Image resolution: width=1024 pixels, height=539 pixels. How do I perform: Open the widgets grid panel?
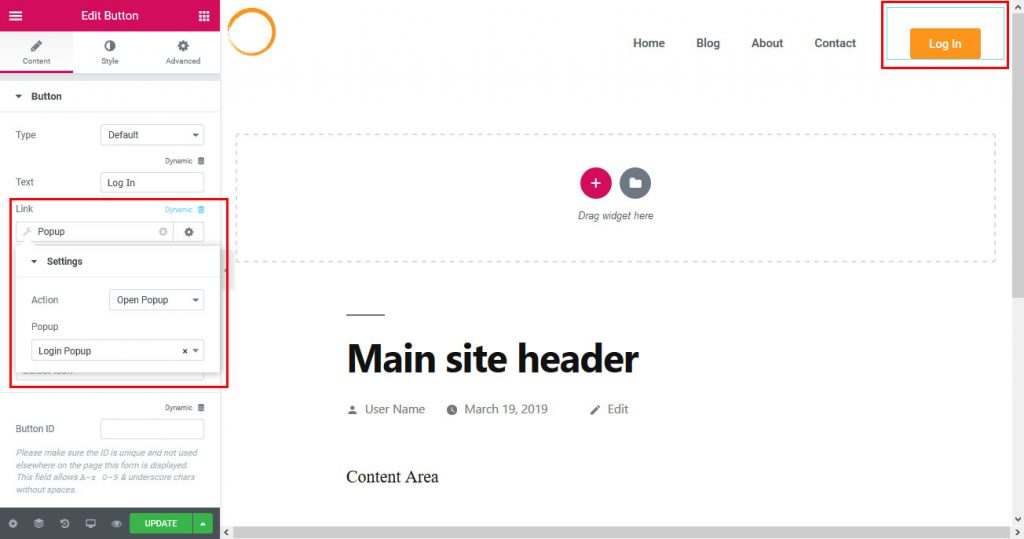click(x=204, y=16)
